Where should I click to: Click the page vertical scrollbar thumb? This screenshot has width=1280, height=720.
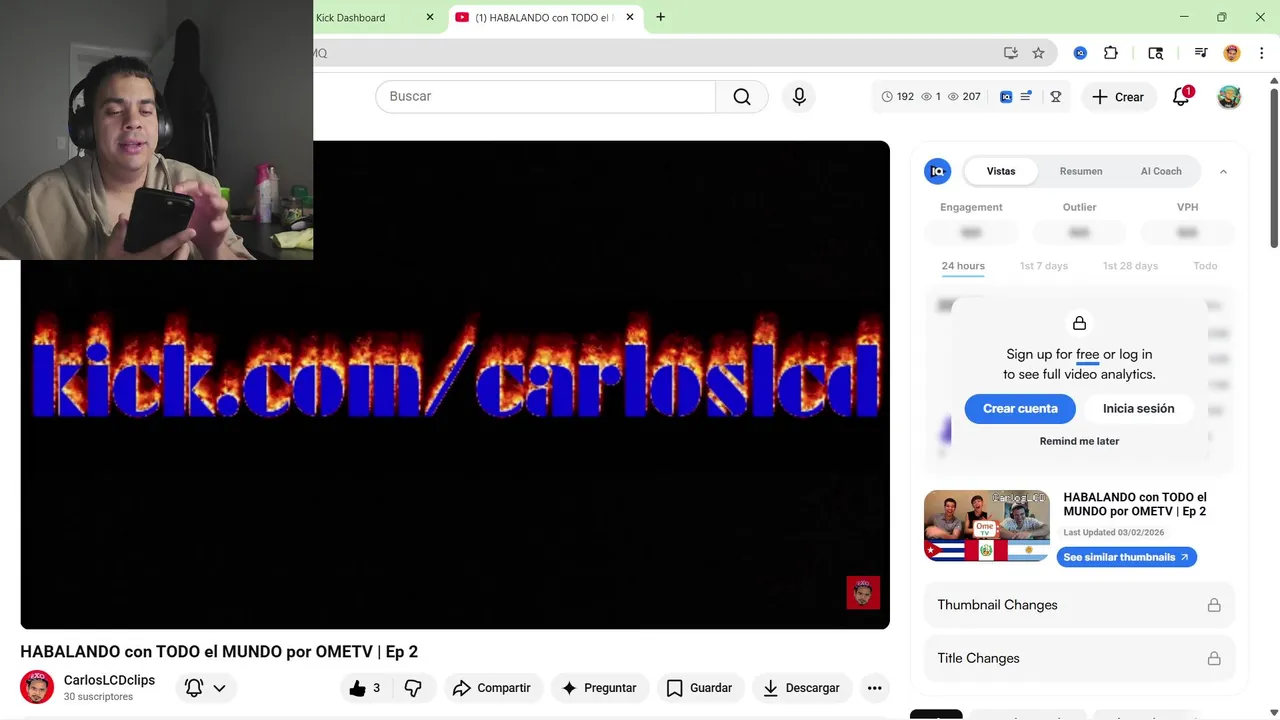pyautogui.click(x=1274, y=169)
